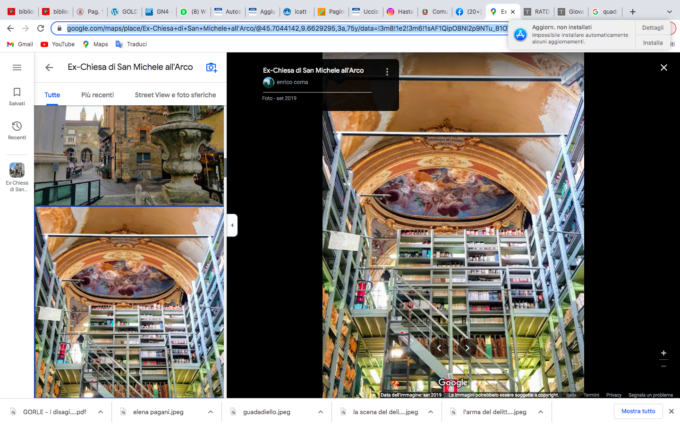
Task: Expand the tab search dropdown
Action: pos(669,12)
